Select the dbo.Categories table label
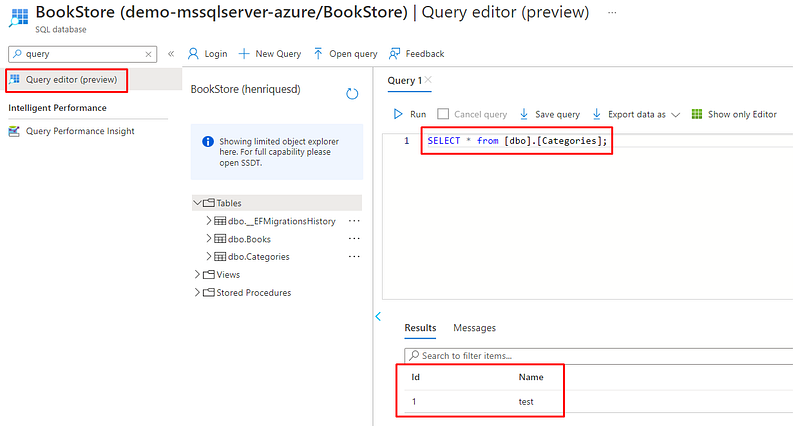The width and height of the screenshot is (800, 426). [x=259, y=257]
